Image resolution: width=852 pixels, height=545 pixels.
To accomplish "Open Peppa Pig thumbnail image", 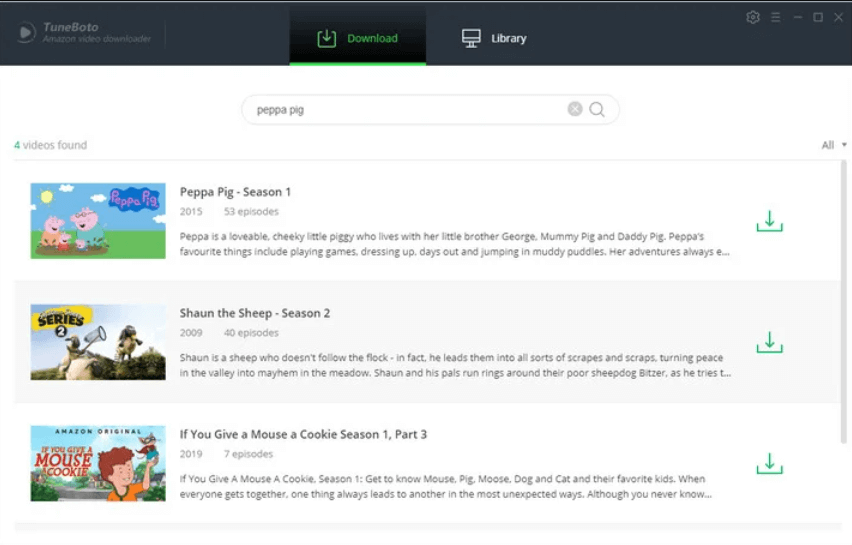I will [98, 221].
